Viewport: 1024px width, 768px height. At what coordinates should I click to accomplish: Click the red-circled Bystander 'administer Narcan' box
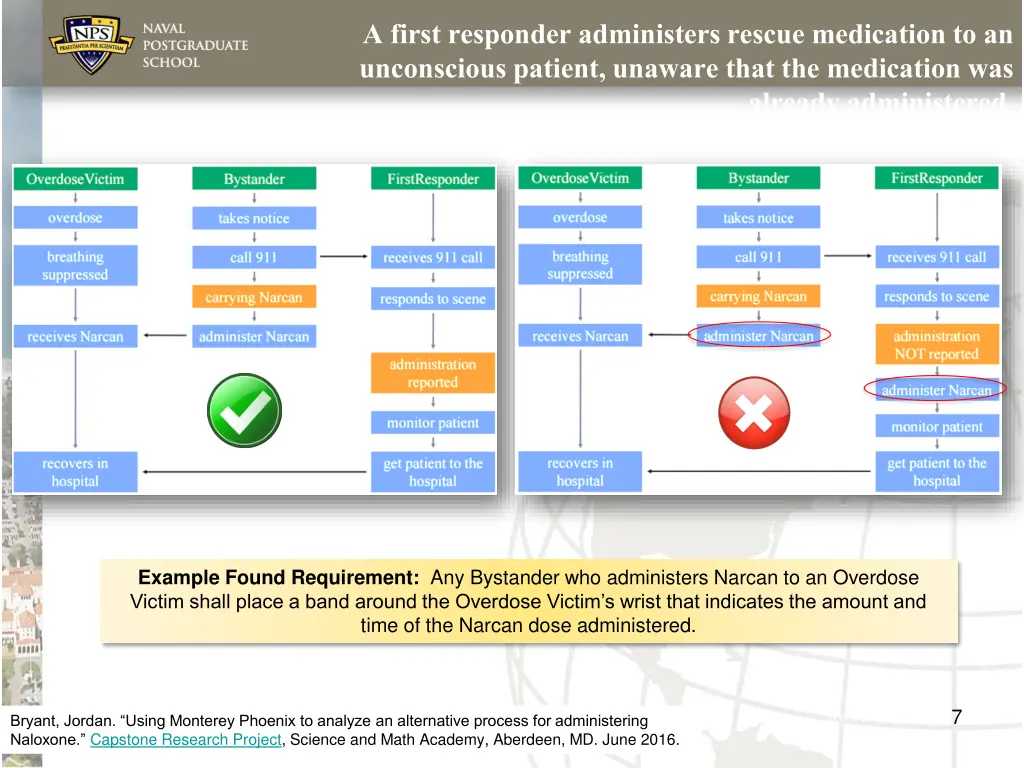coord(758,336)
